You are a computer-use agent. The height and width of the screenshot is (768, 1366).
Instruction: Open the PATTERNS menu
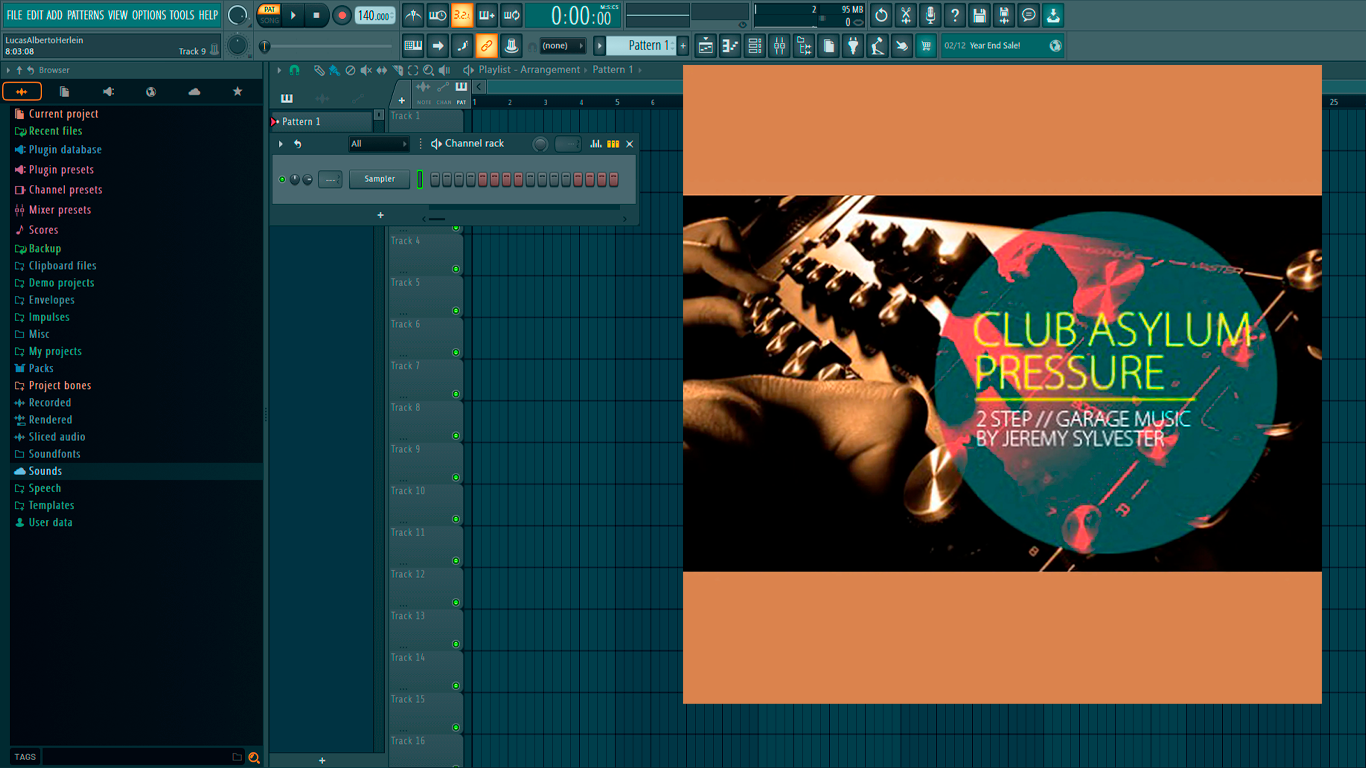85,15
